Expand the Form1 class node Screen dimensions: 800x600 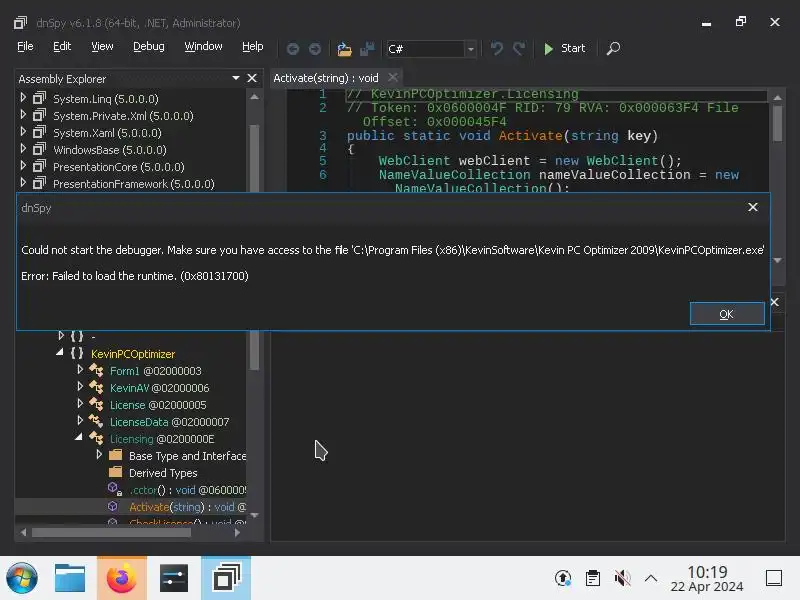click(80, 369)
